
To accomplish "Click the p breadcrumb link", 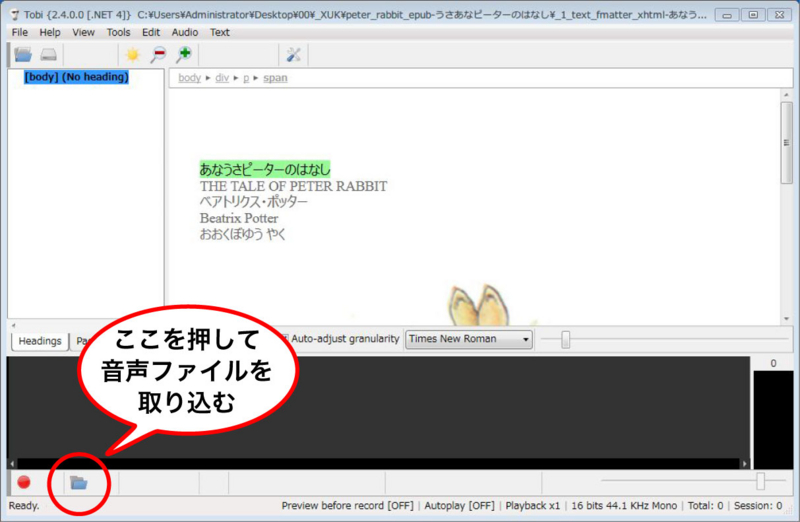I will click(246, 78).
